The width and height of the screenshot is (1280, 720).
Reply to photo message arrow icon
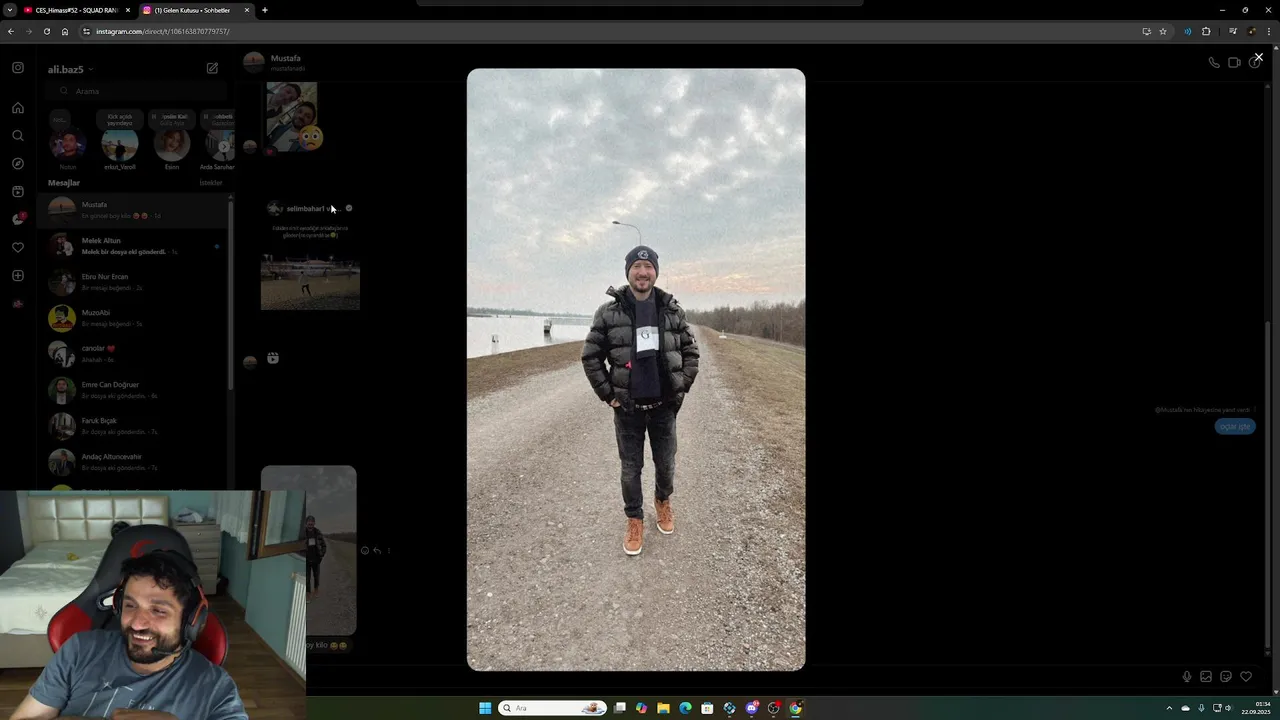[x=377, y=550]
